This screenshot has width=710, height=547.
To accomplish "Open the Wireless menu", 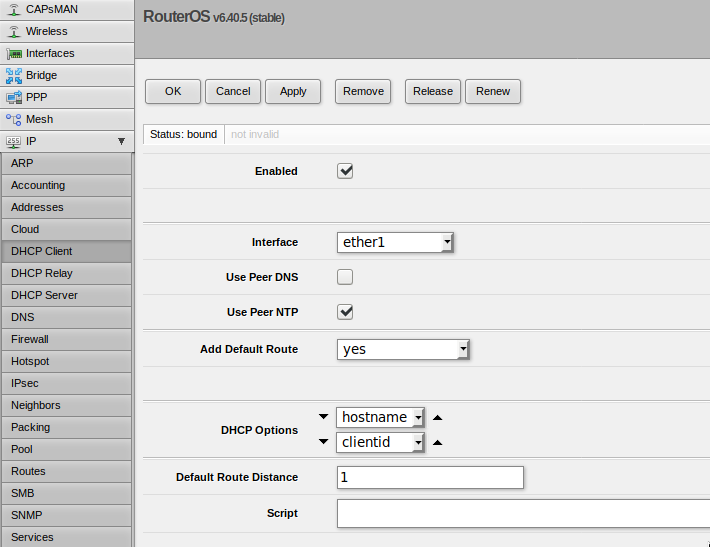I will [67, 31].
